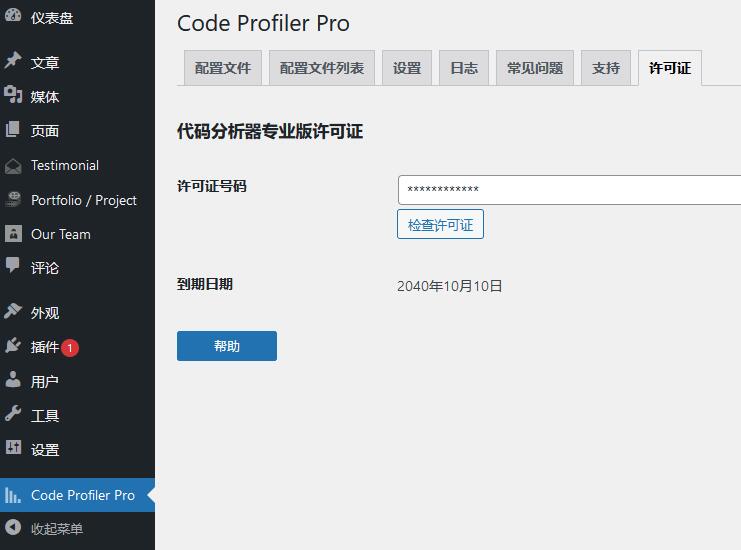Select the 许可证 tab
741x550 pixels.
(670, 68)
